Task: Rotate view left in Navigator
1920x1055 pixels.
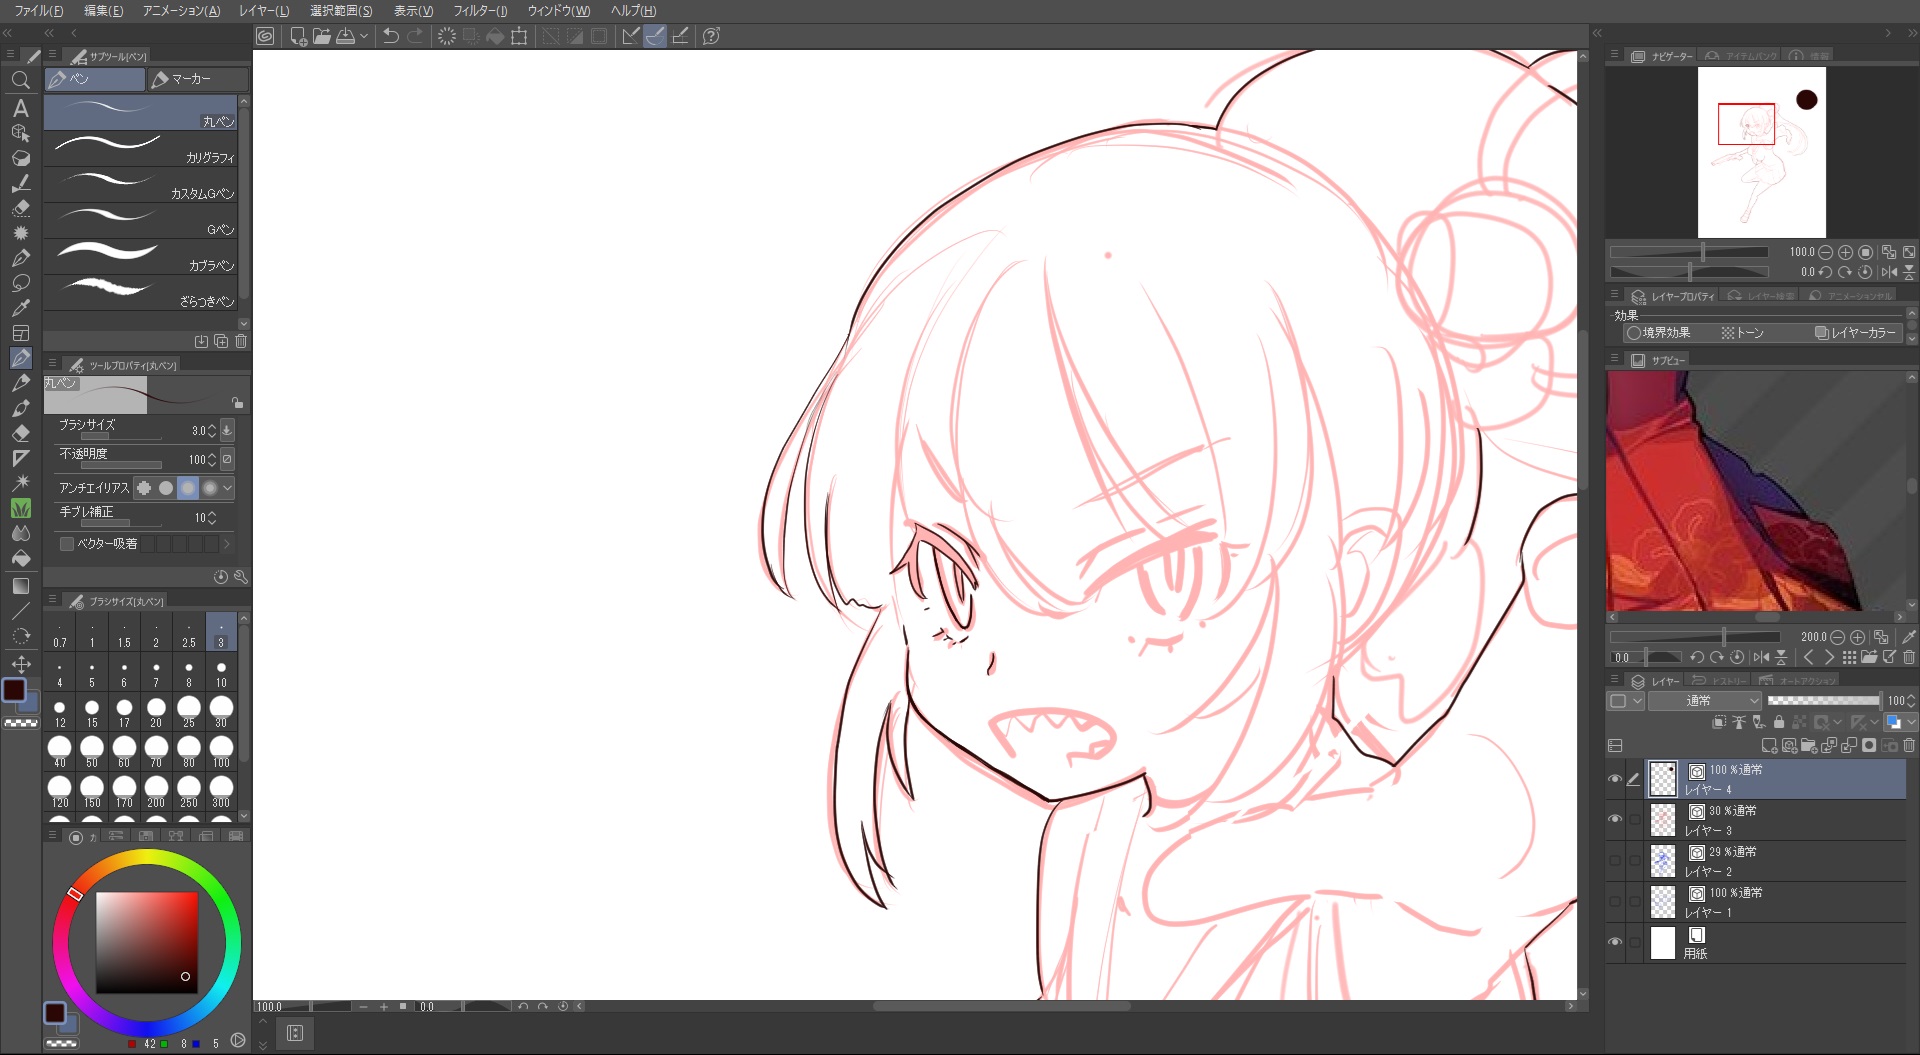Action: 1825,272
